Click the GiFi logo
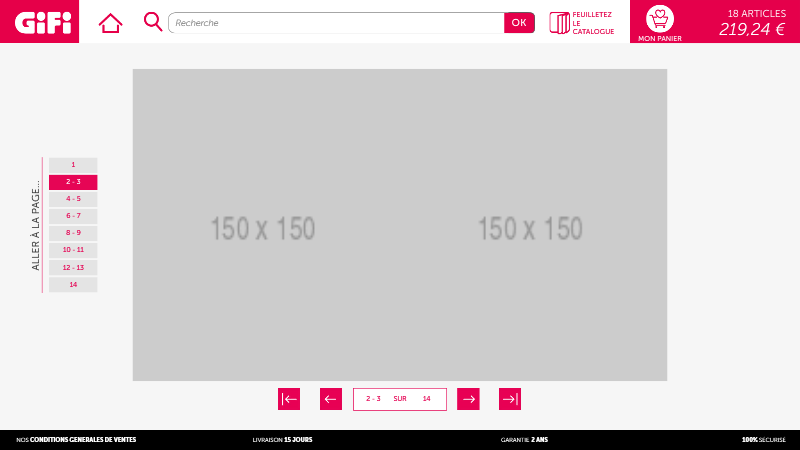 point(40,21)
